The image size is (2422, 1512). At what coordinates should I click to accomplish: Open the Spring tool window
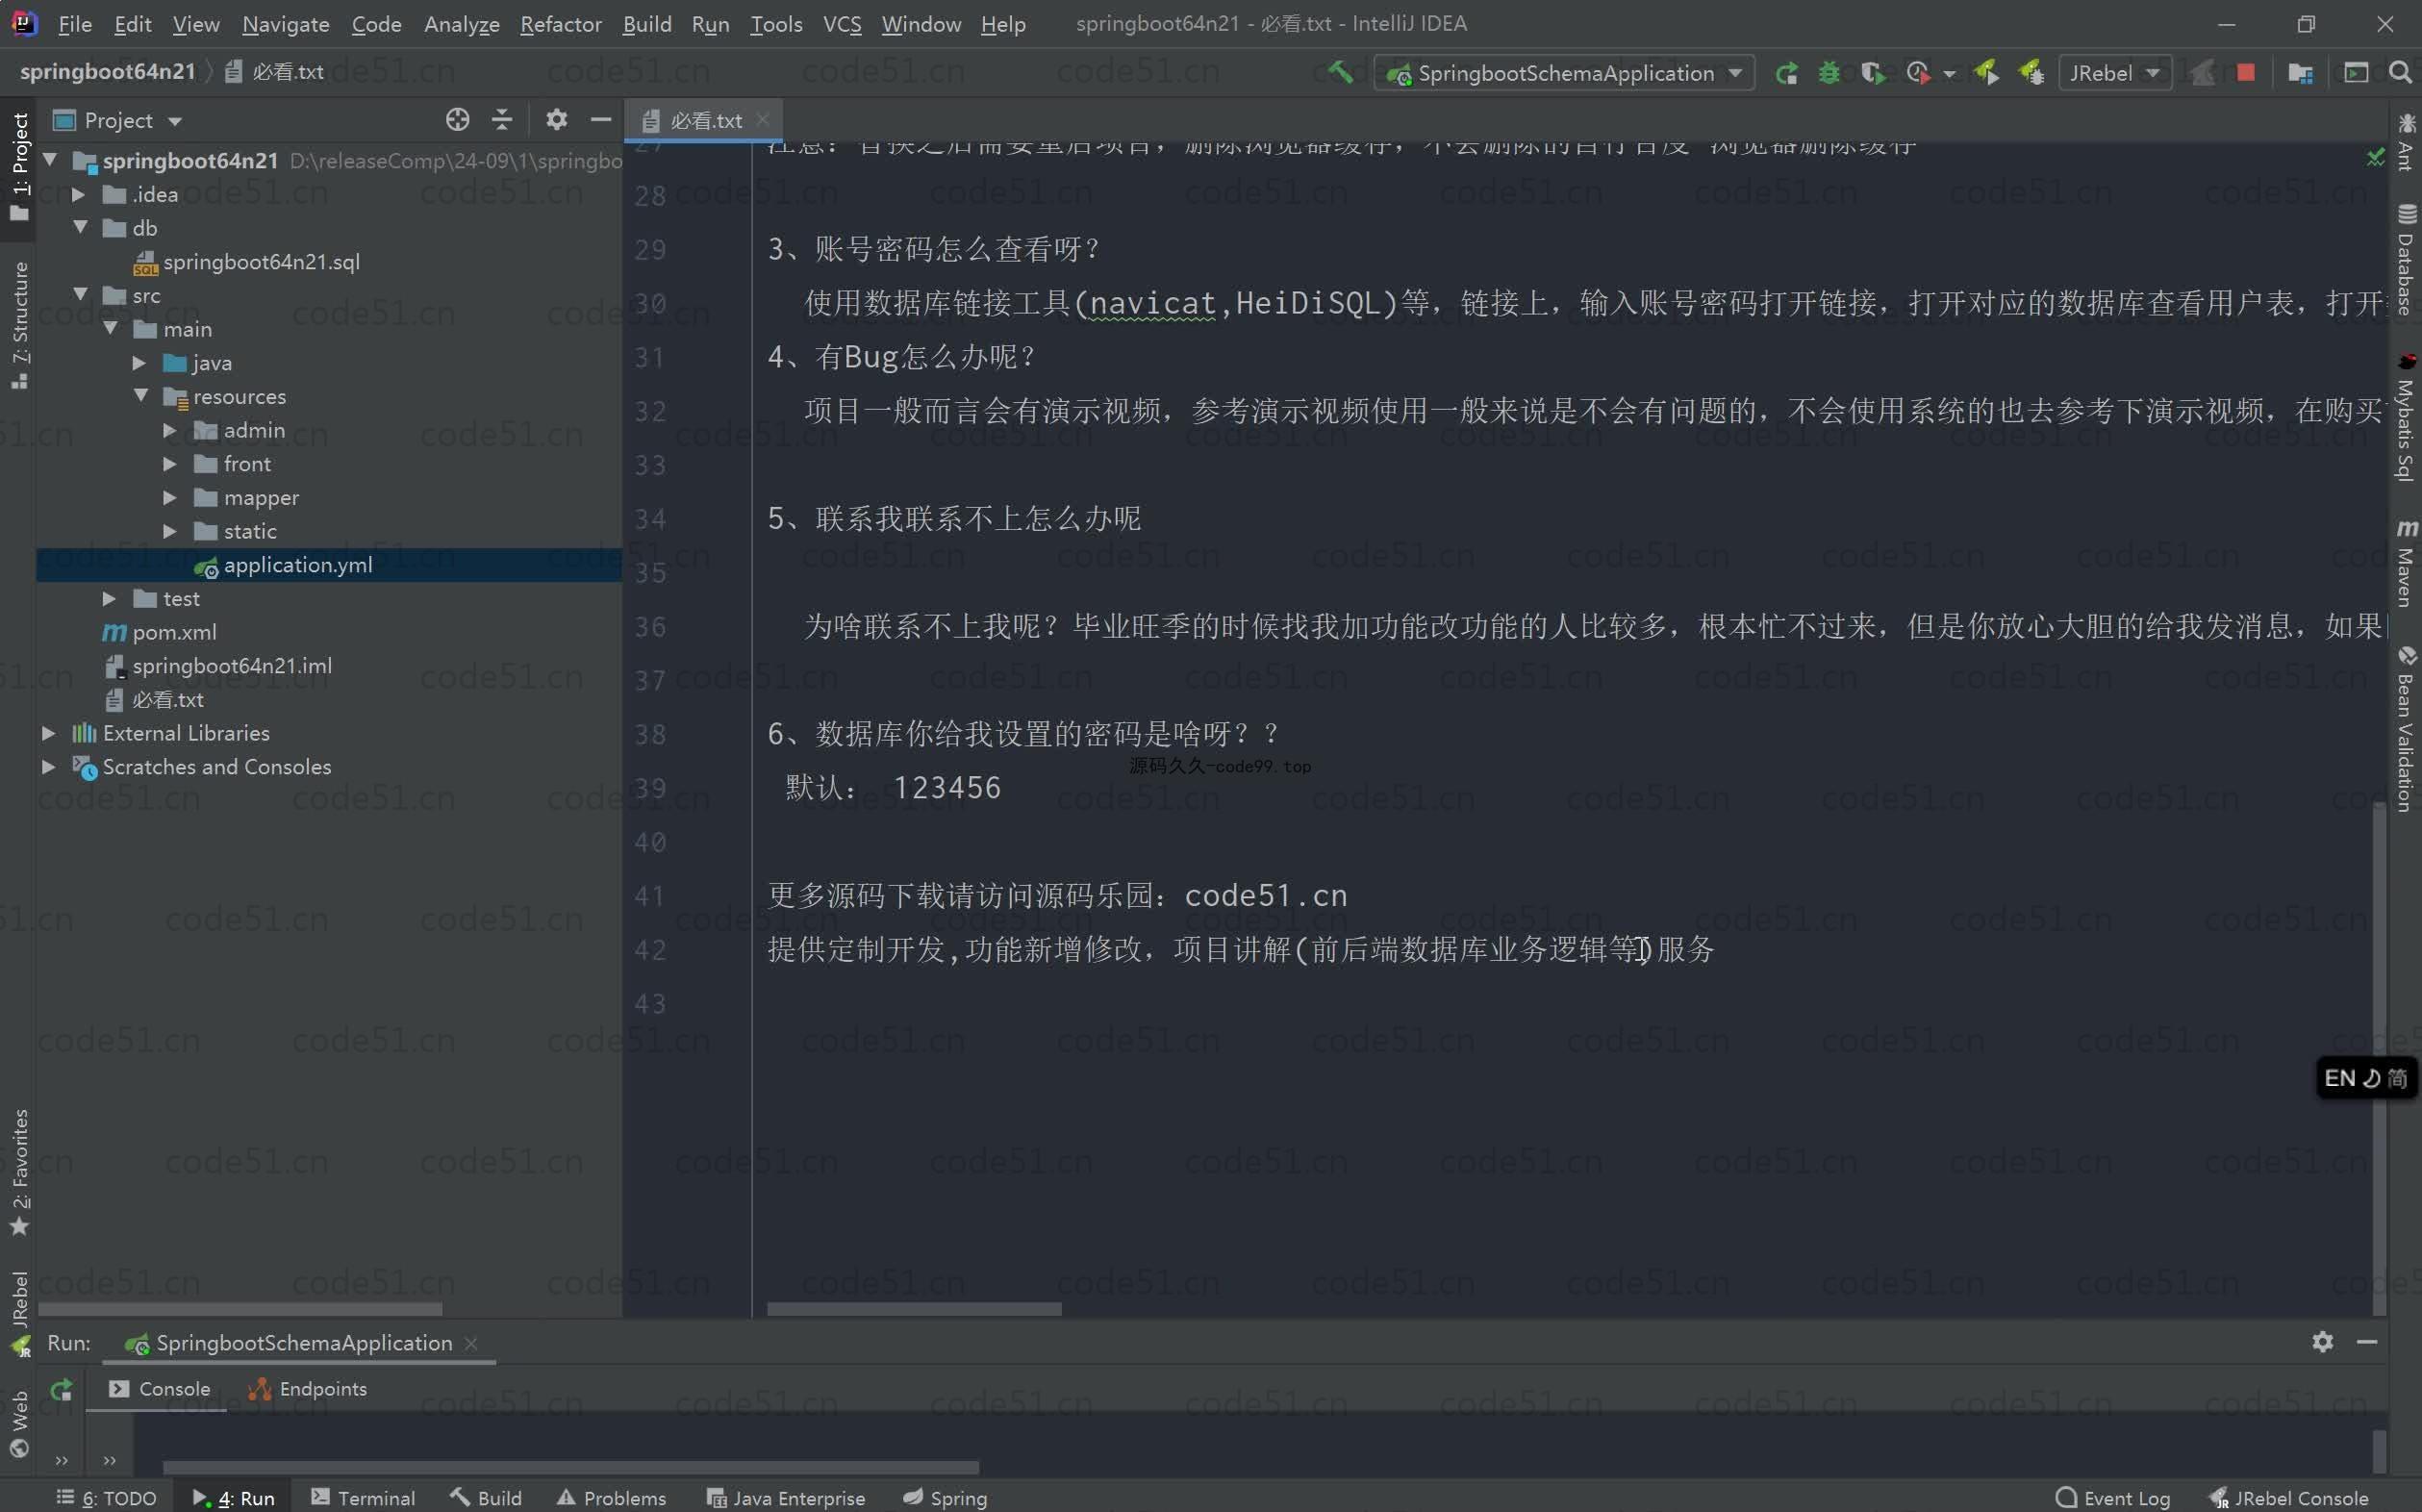tap(944, 1497)
